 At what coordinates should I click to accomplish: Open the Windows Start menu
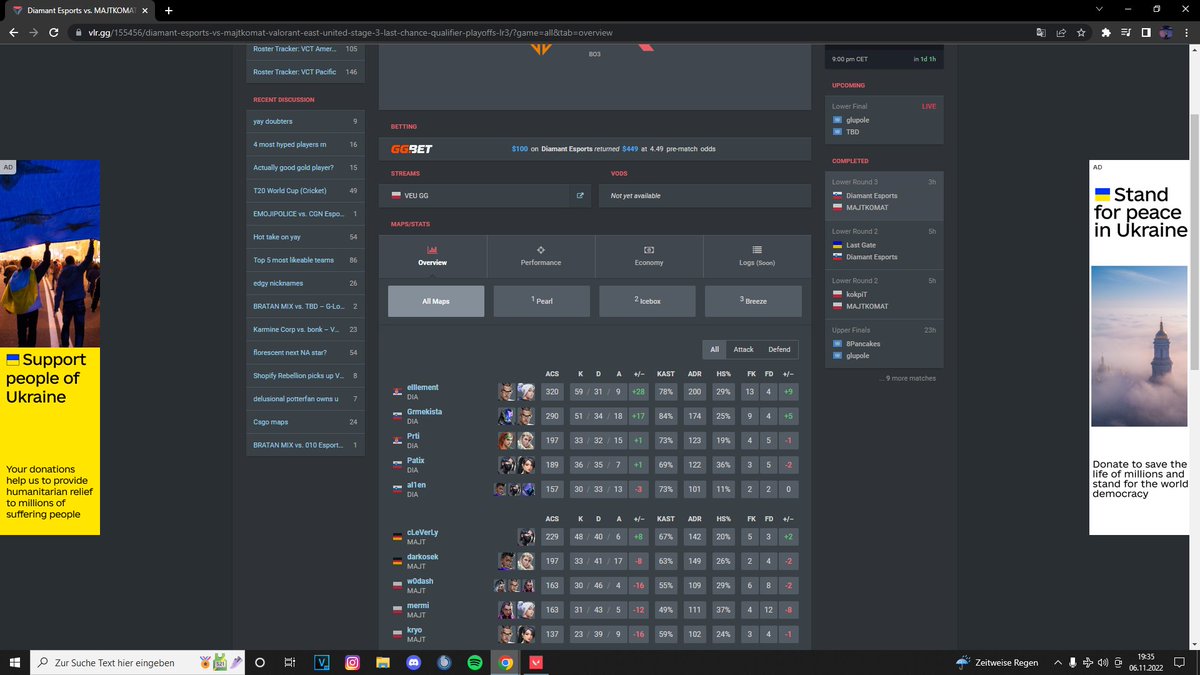coord(14,662)
